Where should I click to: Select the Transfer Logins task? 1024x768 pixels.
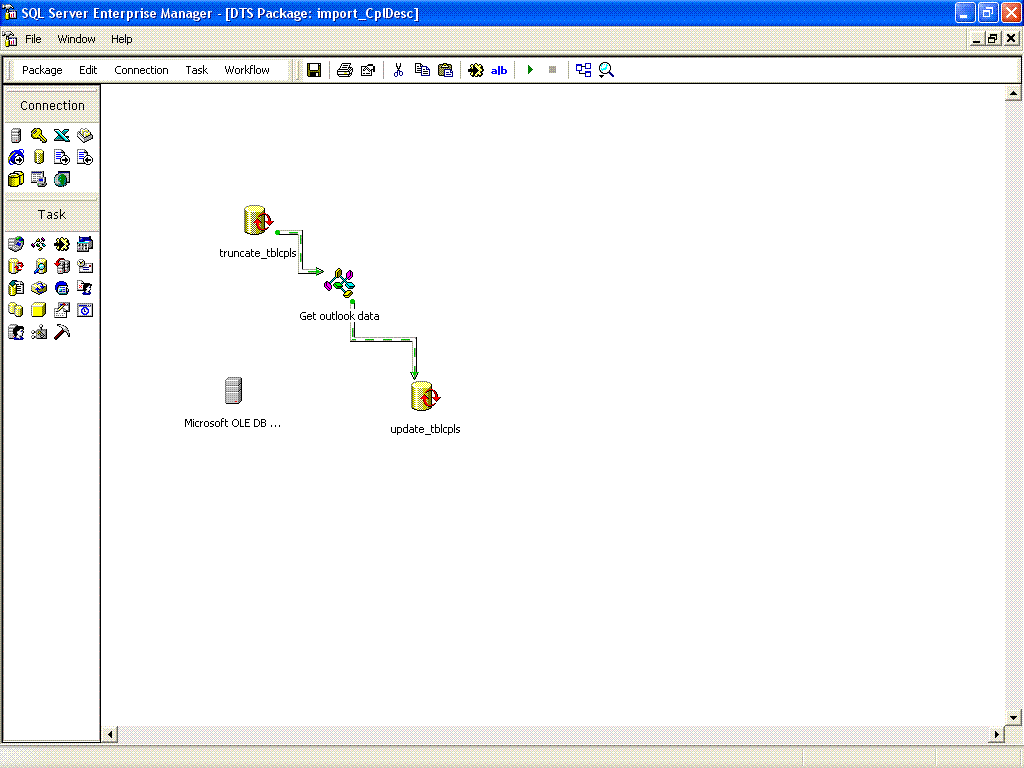16,332
